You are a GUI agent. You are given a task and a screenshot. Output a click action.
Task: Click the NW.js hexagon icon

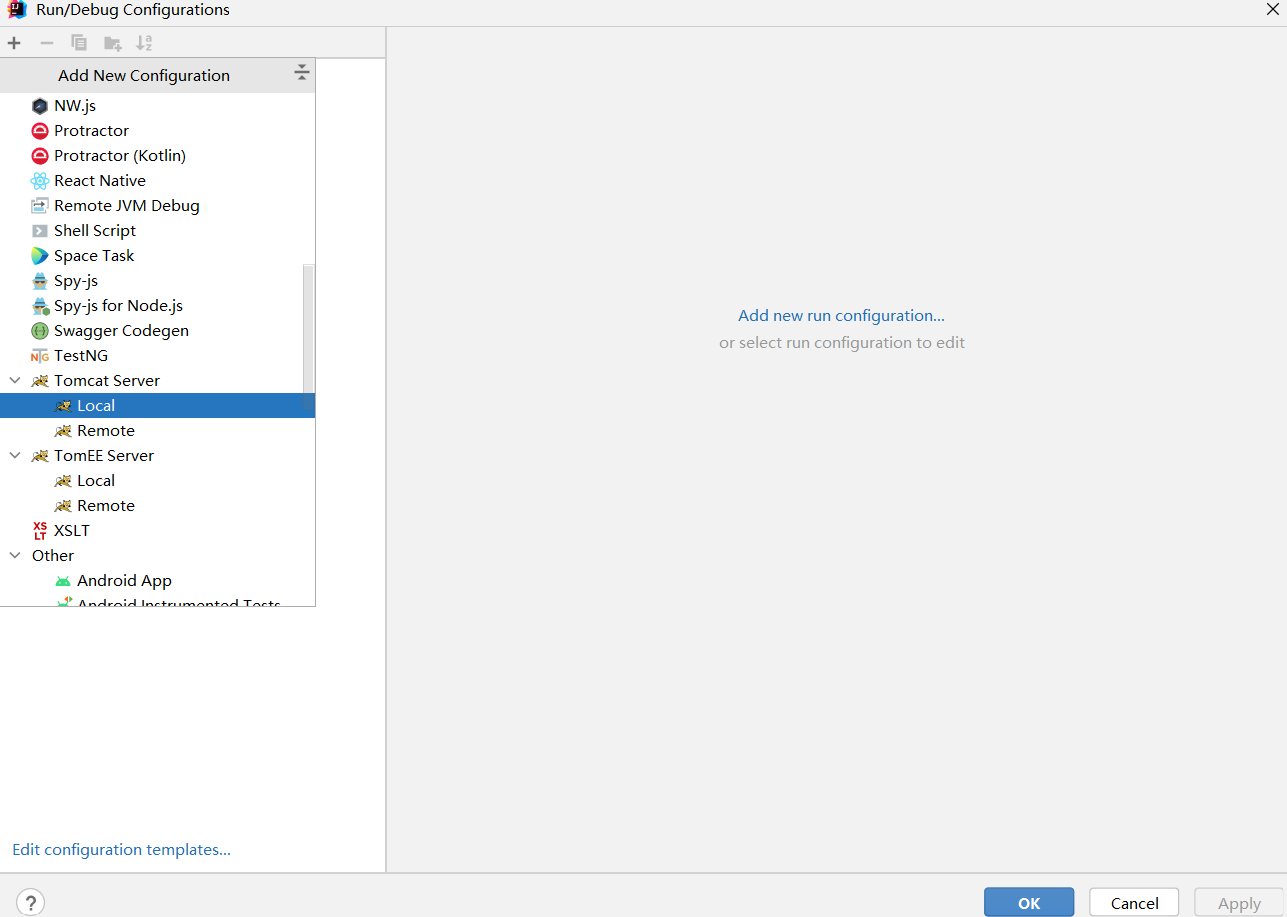pos(40,106)
